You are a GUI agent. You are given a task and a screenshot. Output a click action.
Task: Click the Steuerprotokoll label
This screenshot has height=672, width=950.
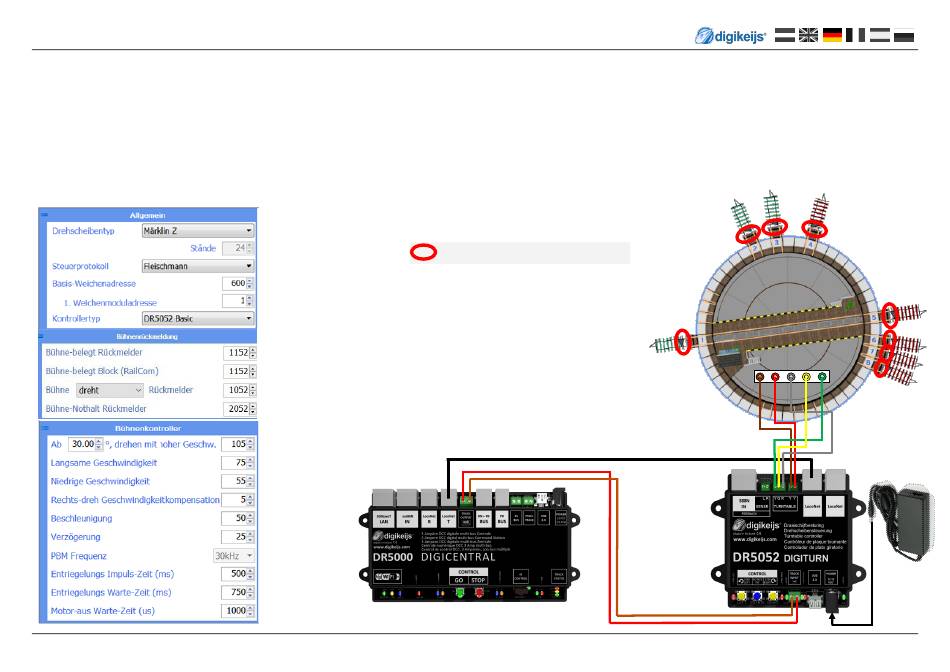click(80, 266)
